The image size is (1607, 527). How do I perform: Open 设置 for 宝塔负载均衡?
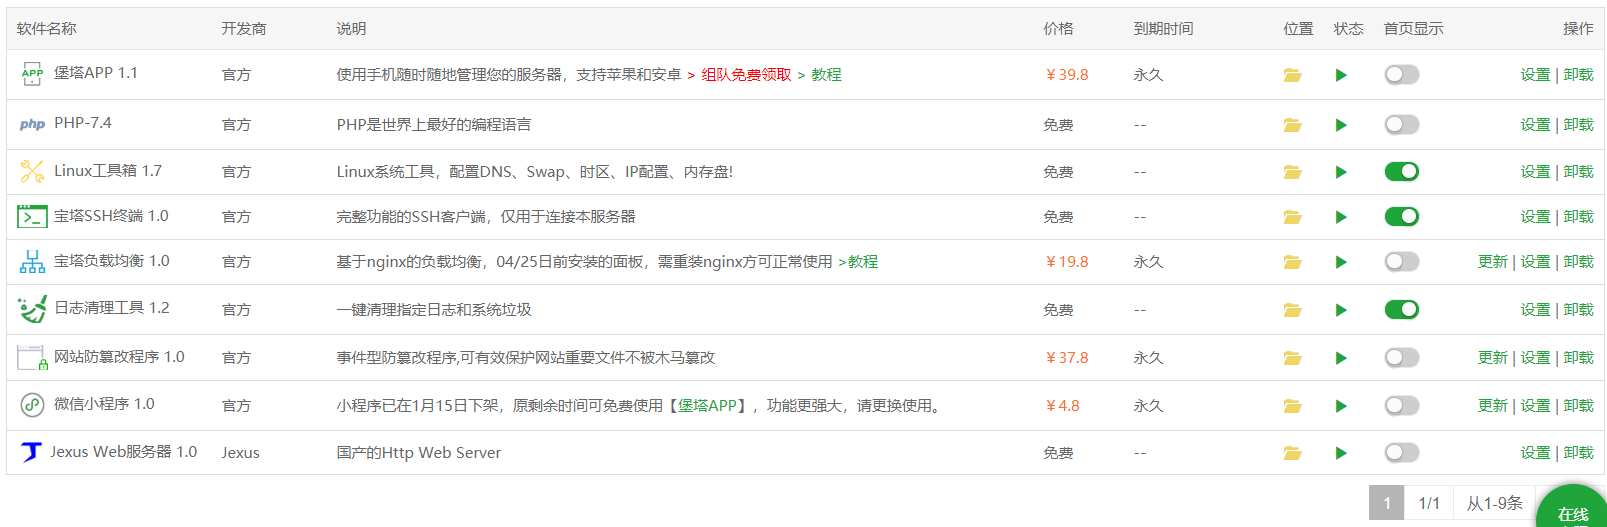click(x=1535, y=262)
